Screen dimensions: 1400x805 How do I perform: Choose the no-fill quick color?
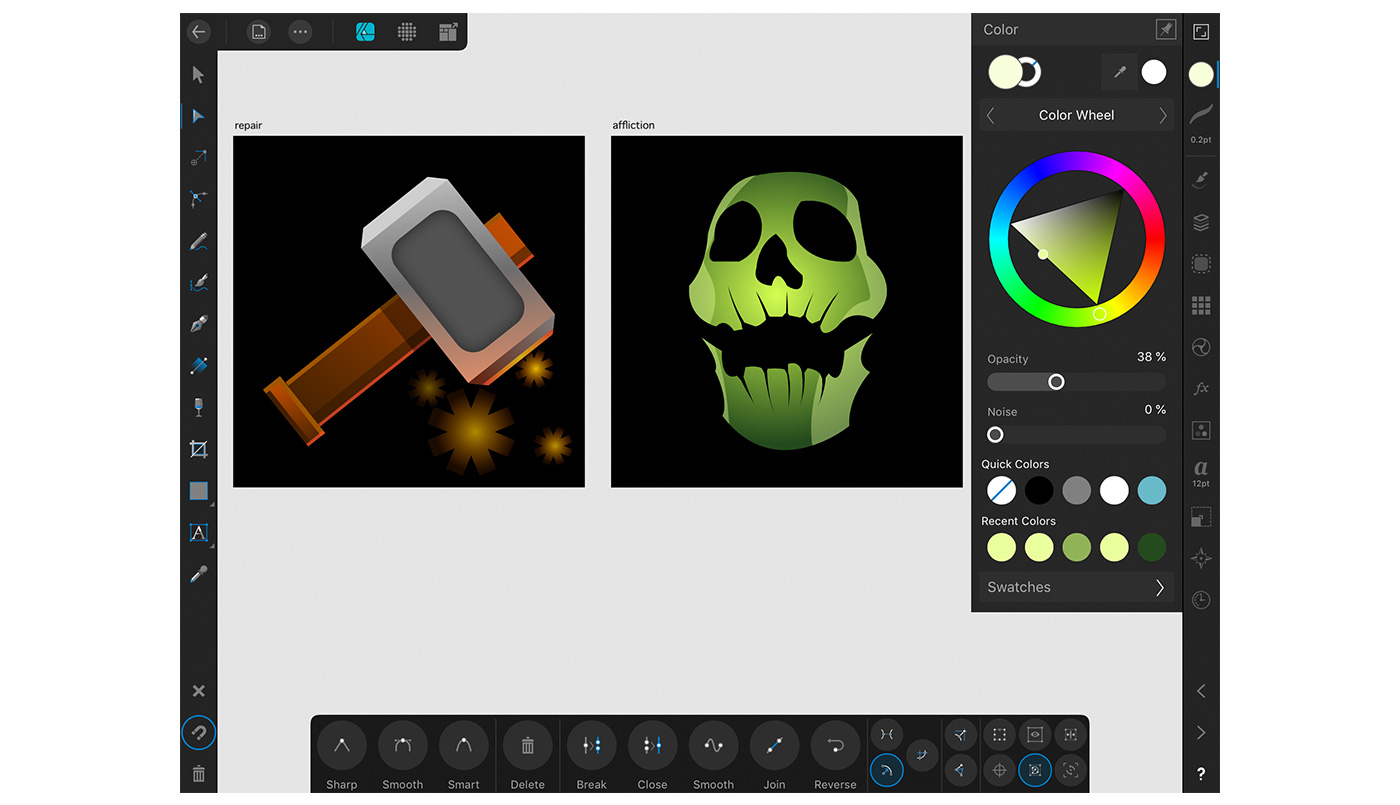pyautogui.click(x=1002, y=490)
